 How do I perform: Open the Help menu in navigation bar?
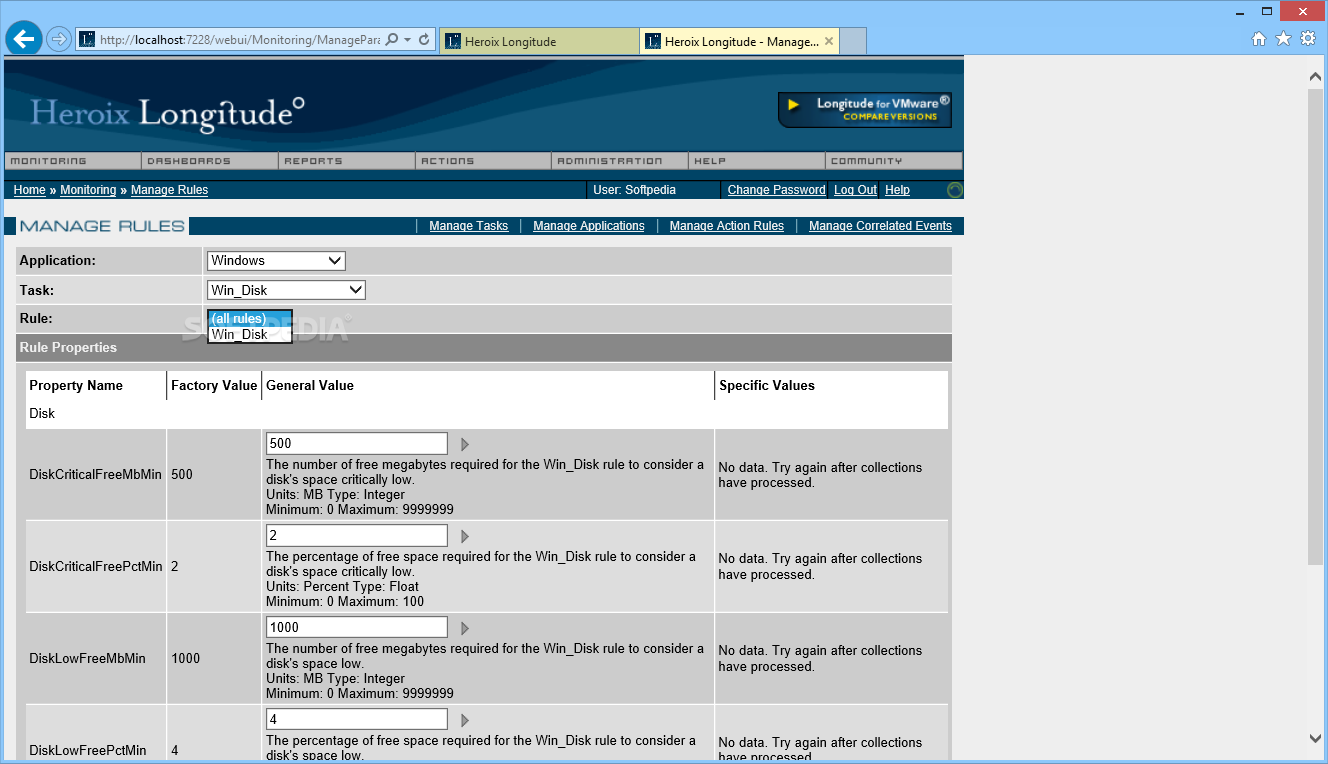click(x=757, y=161)
